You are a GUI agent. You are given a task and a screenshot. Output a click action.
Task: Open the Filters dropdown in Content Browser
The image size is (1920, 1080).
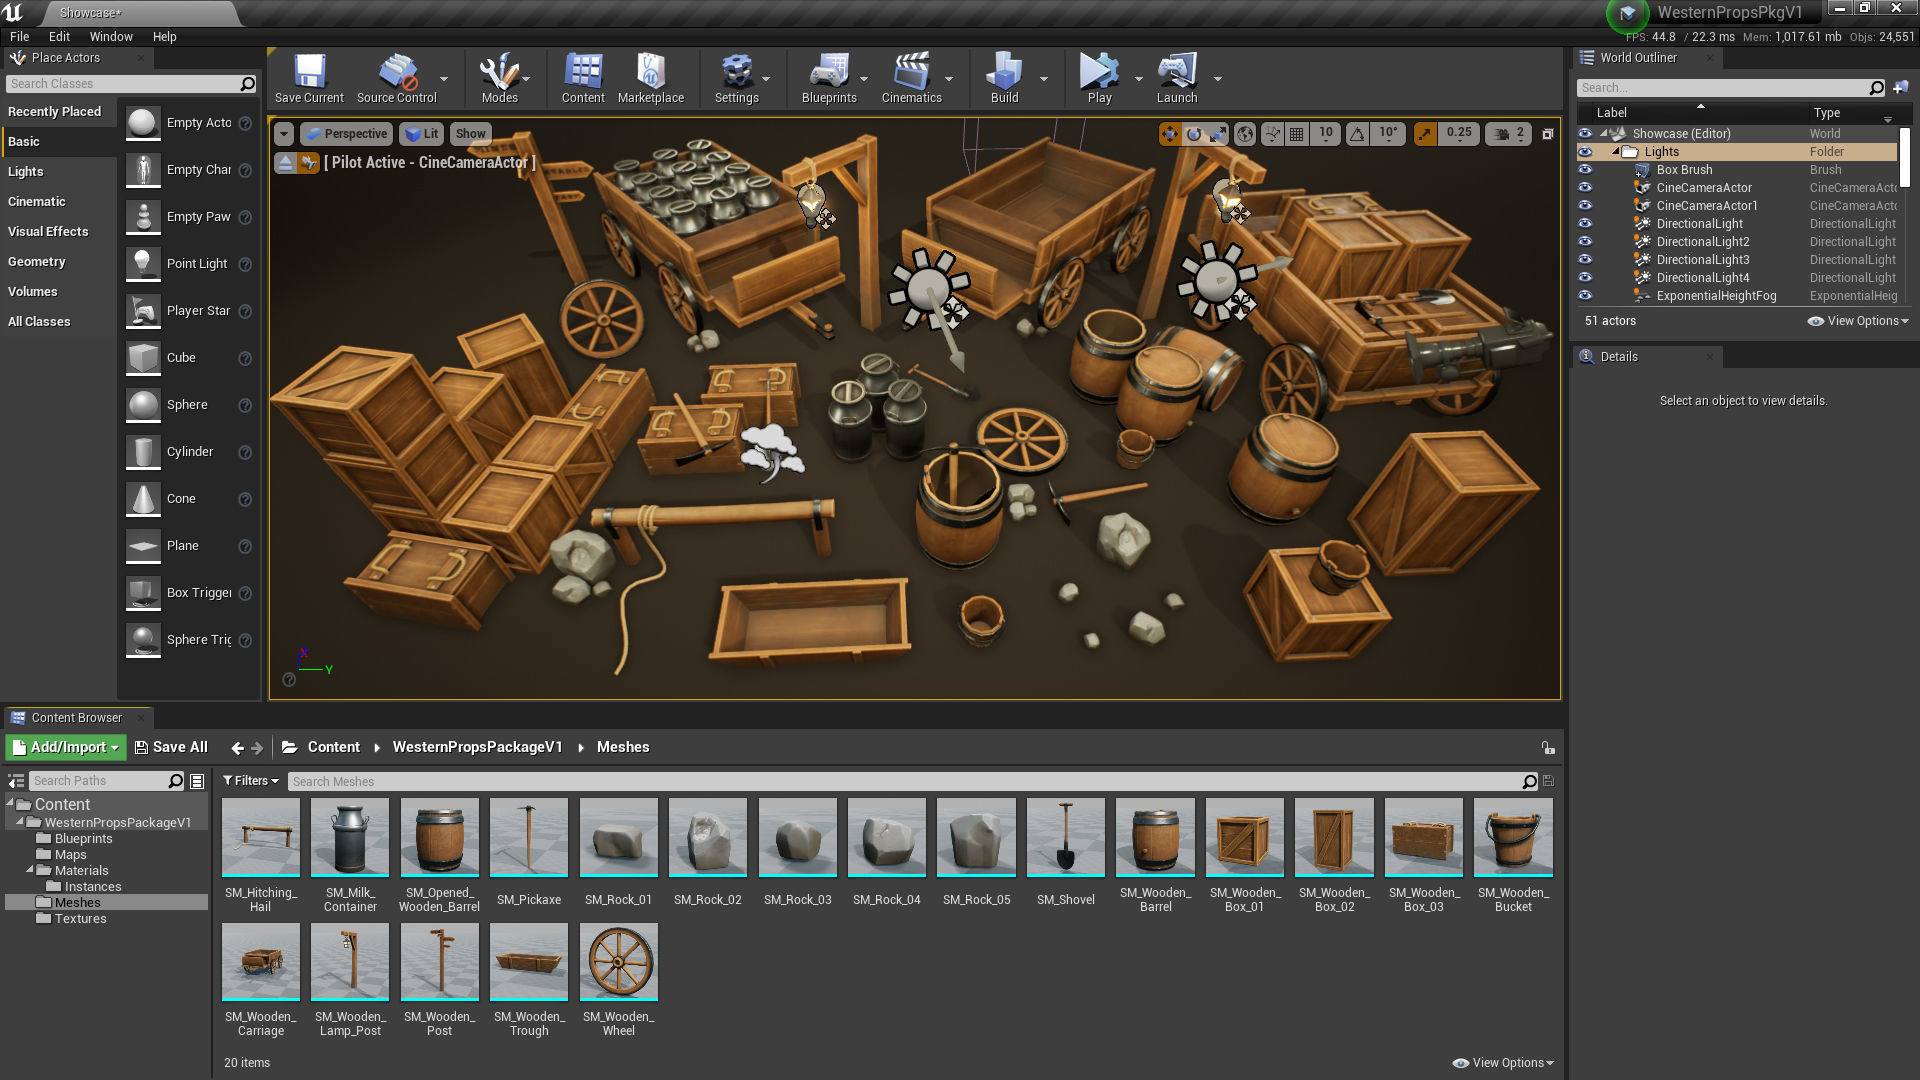(251, 781)
